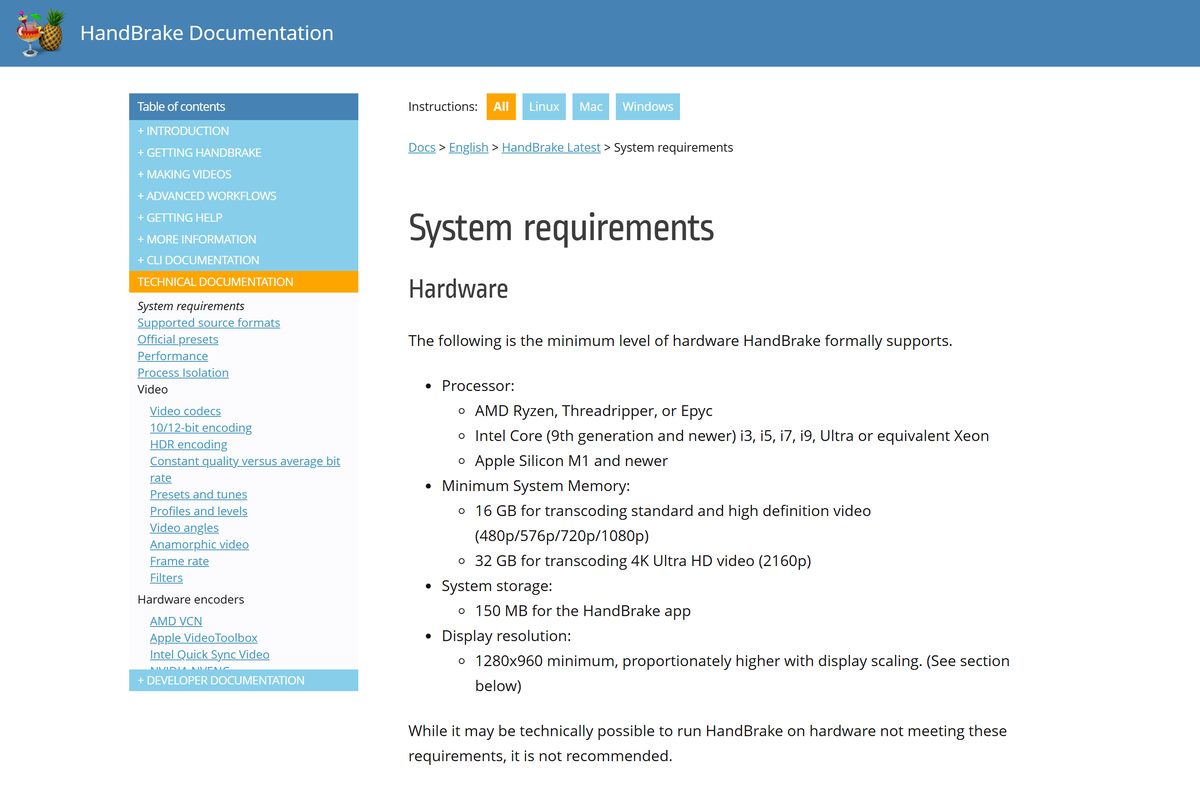This screenshot has width=1200, height=792.
Task: Switch instructions filter to Windows
Action: [648, 107]
